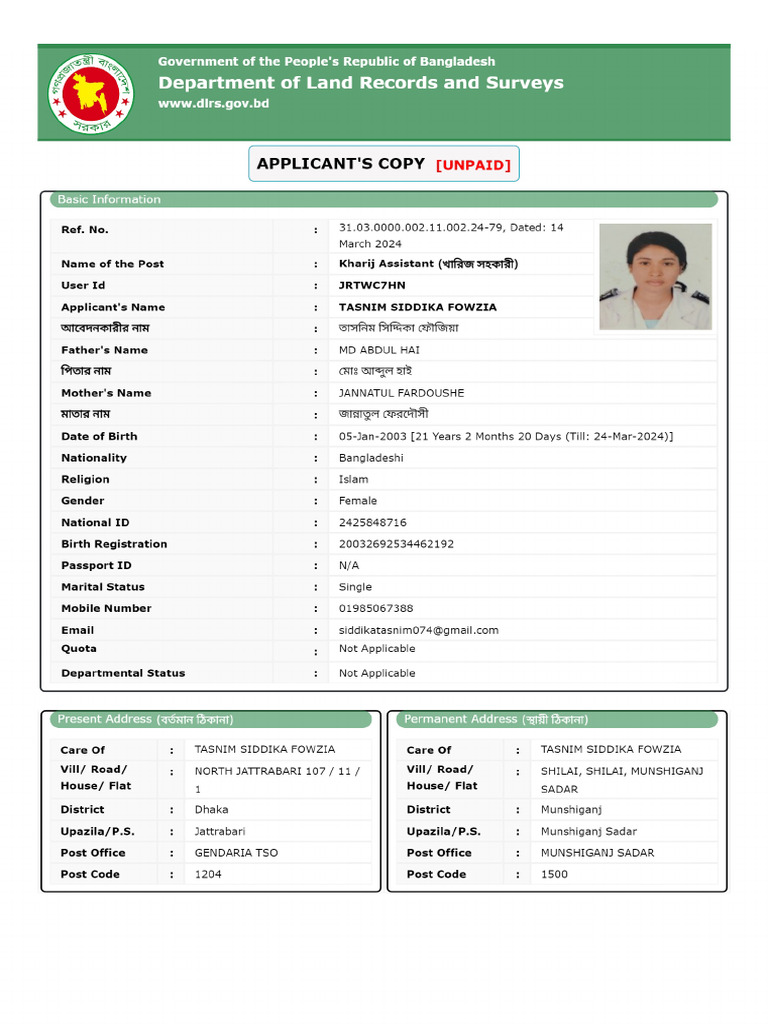Viewport: 768px width, 1024px height.
Task: Click SHILAI, SHILAI, MUNSHIGANJ SADAR address
Action: [622, 780]
